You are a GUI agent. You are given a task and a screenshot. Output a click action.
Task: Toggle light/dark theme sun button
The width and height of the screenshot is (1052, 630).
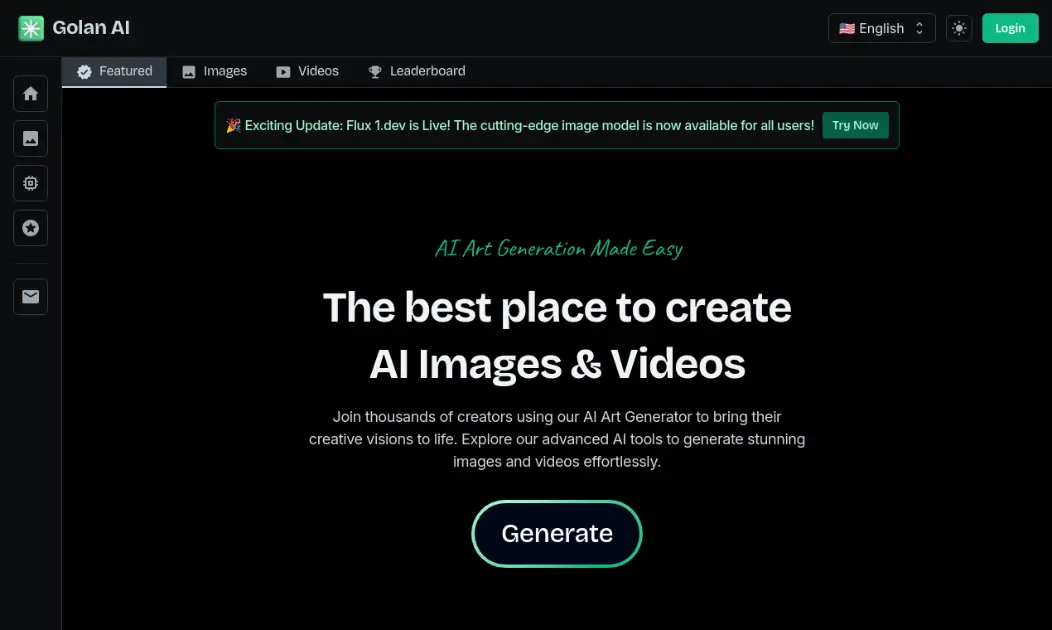pos(959,28)
